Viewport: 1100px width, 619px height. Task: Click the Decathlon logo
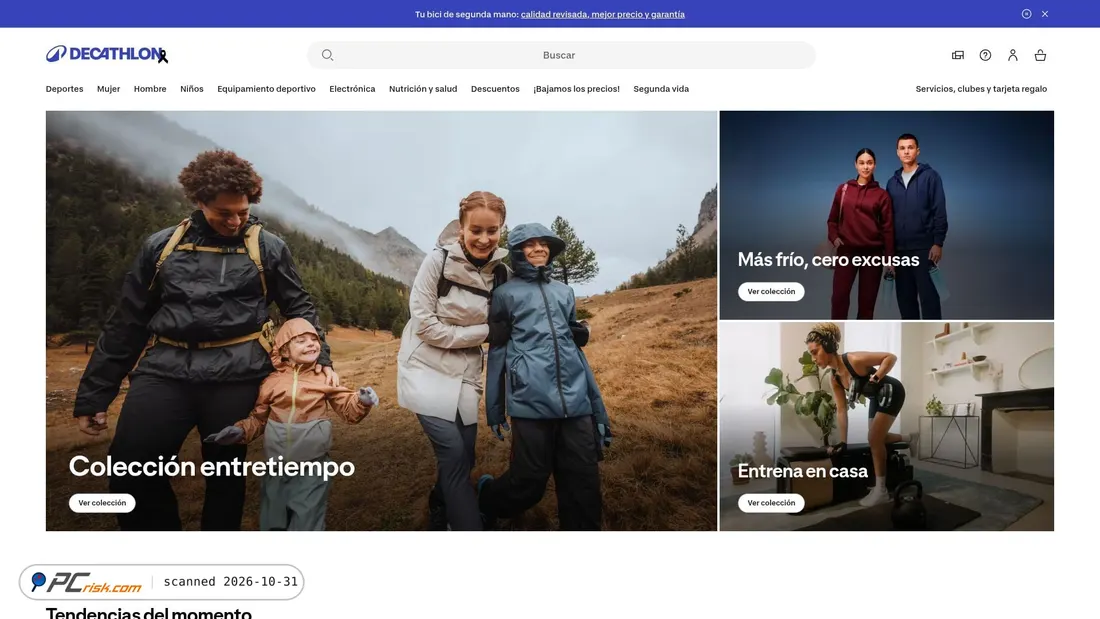pyautogui.click(x=107, y=54)
